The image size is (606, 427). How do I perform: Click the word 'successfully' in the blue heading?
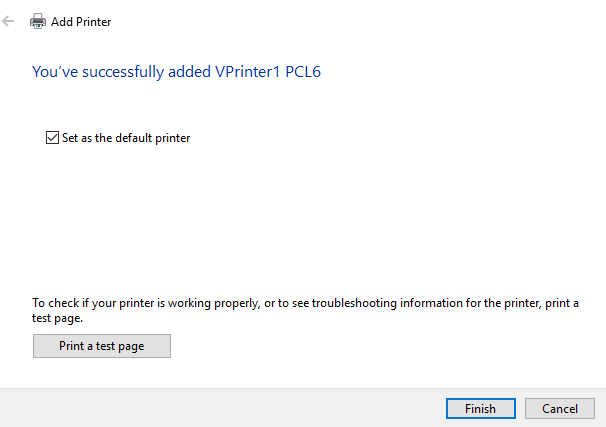(x=123, y=72)
